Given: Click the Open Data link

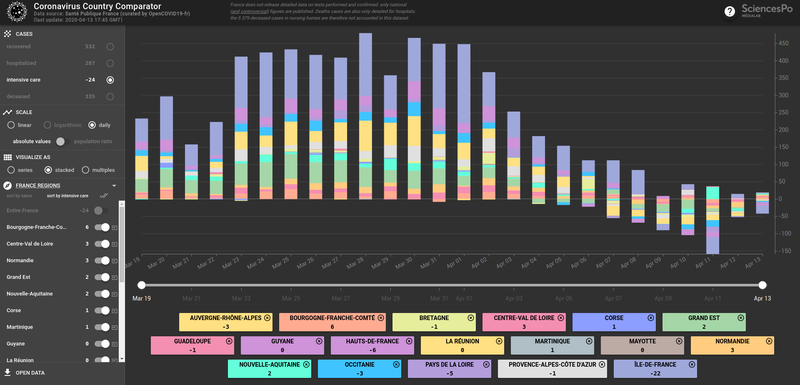Looking at the screenshot, I should [x=30, y=373].
